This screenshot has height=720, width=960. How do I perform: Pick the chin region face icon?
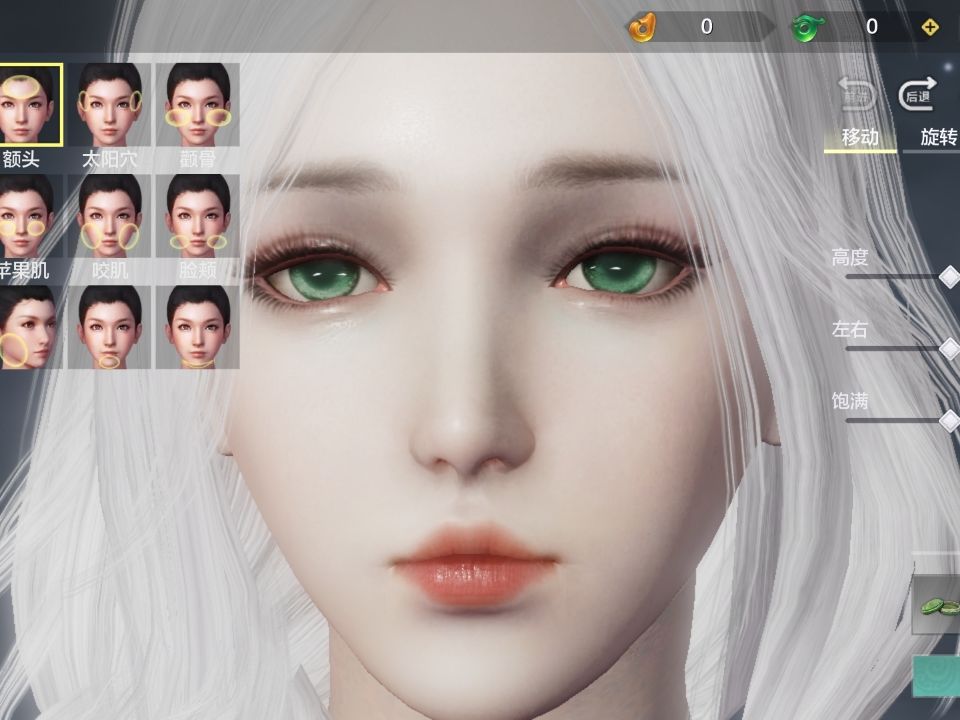pos(109,327)
